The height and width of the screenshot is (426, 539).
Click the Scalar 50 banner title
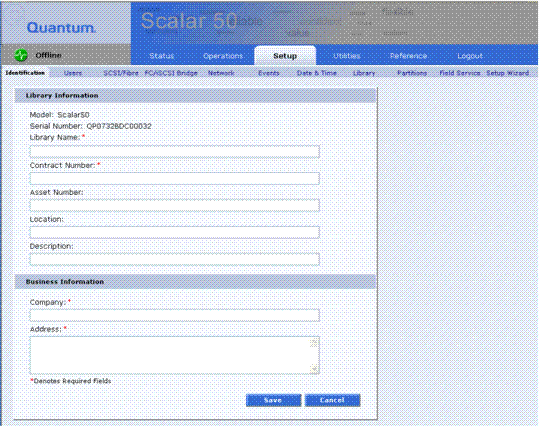point(189,21)
